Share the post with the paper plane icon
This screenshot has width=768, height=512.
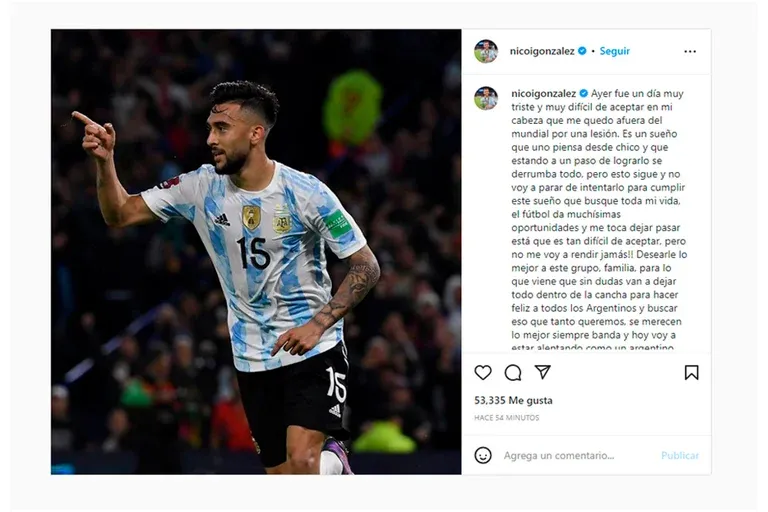[543, 372]
